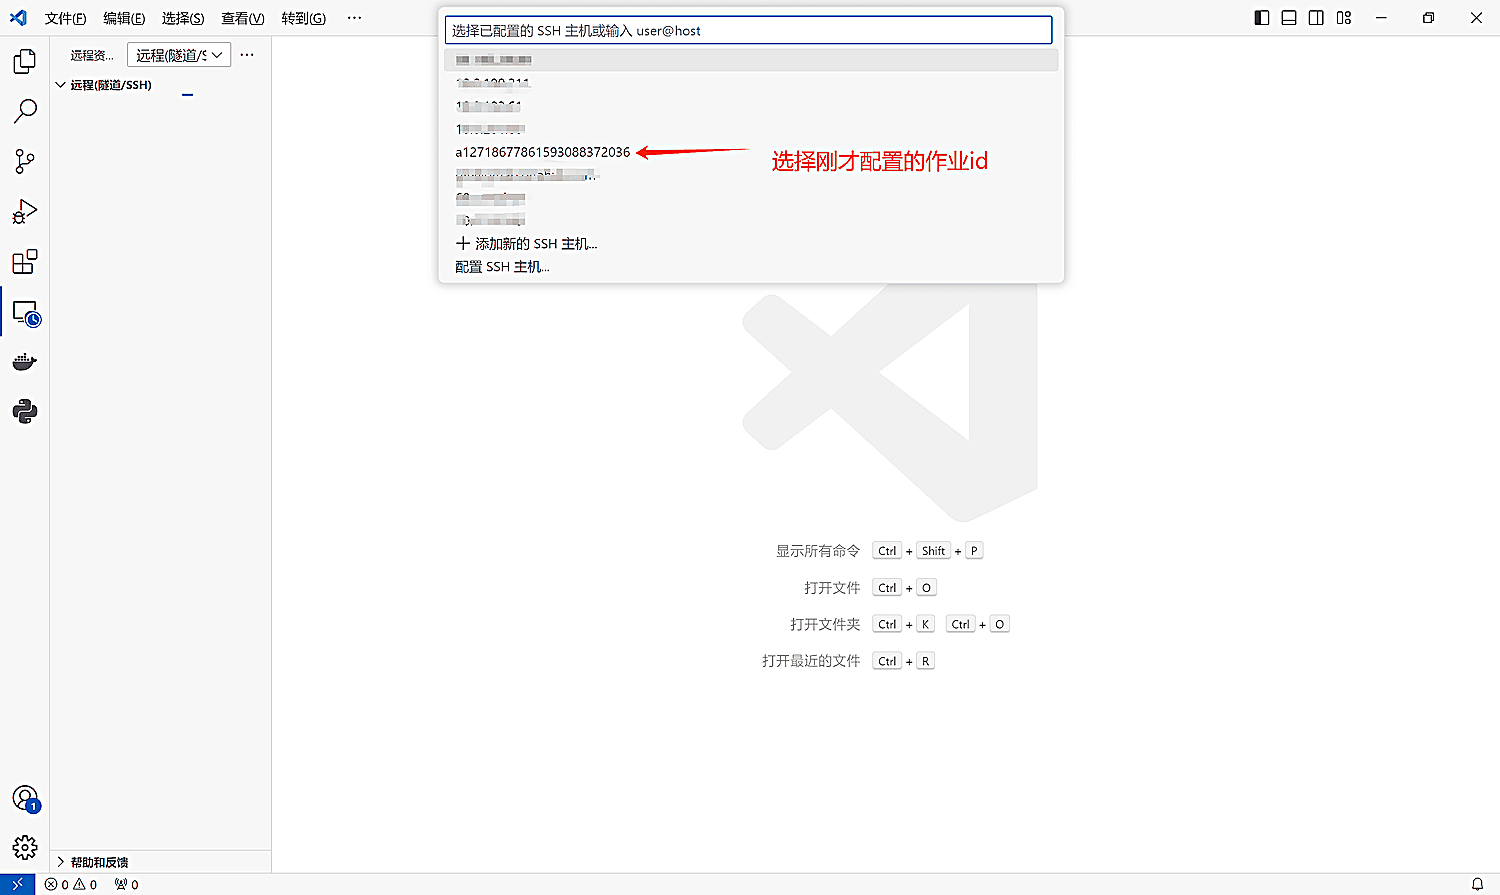The height and width of the screenshot is (895, 1500).
Task: Open the title bar overflow menu ellipsis
Action: pos(354,18)
